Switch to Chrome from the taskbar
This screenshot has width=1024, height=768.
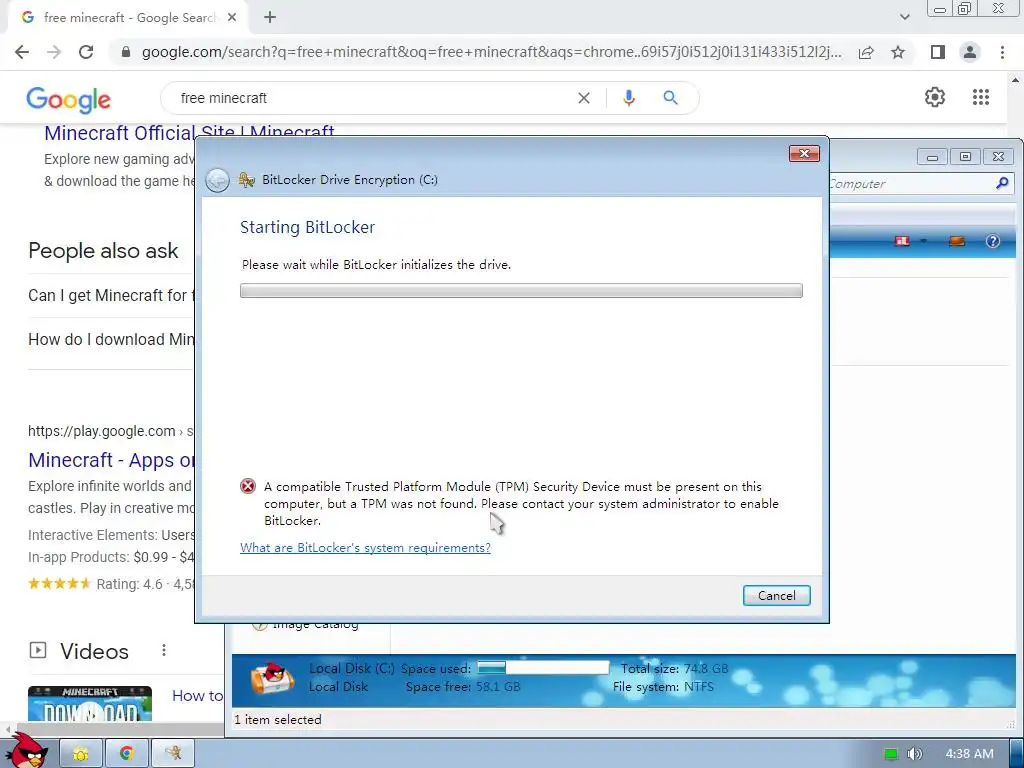pyautogui.click(x=127, y=754)
